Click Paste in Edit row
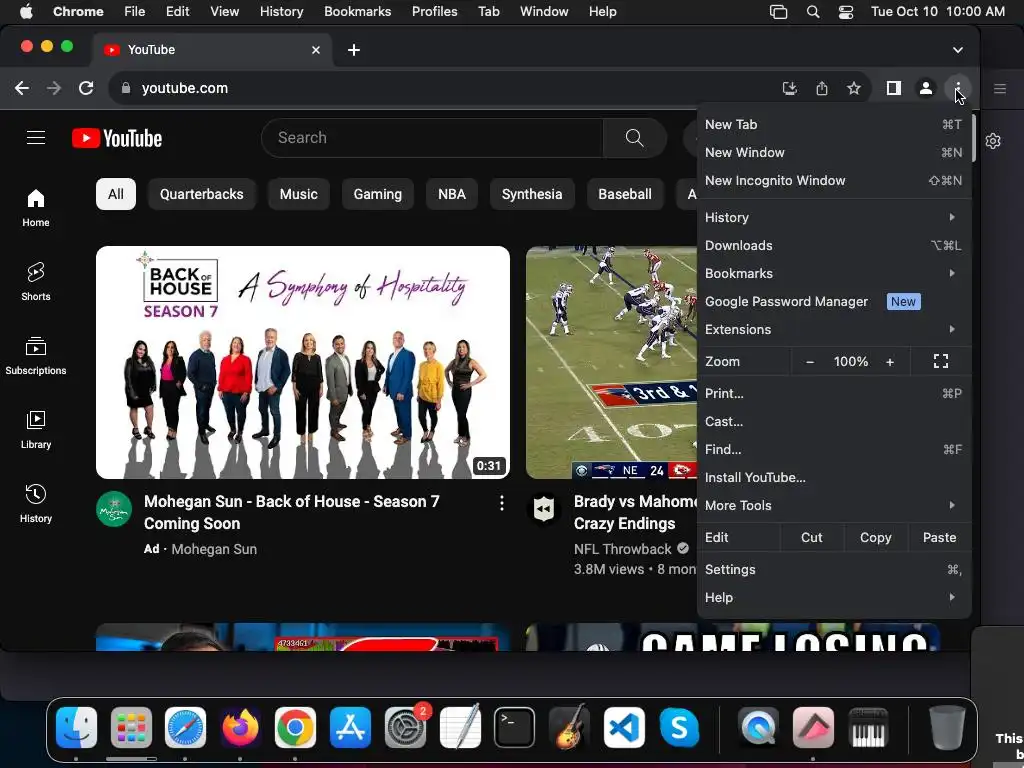The image size is (1024, 768). 939,537
